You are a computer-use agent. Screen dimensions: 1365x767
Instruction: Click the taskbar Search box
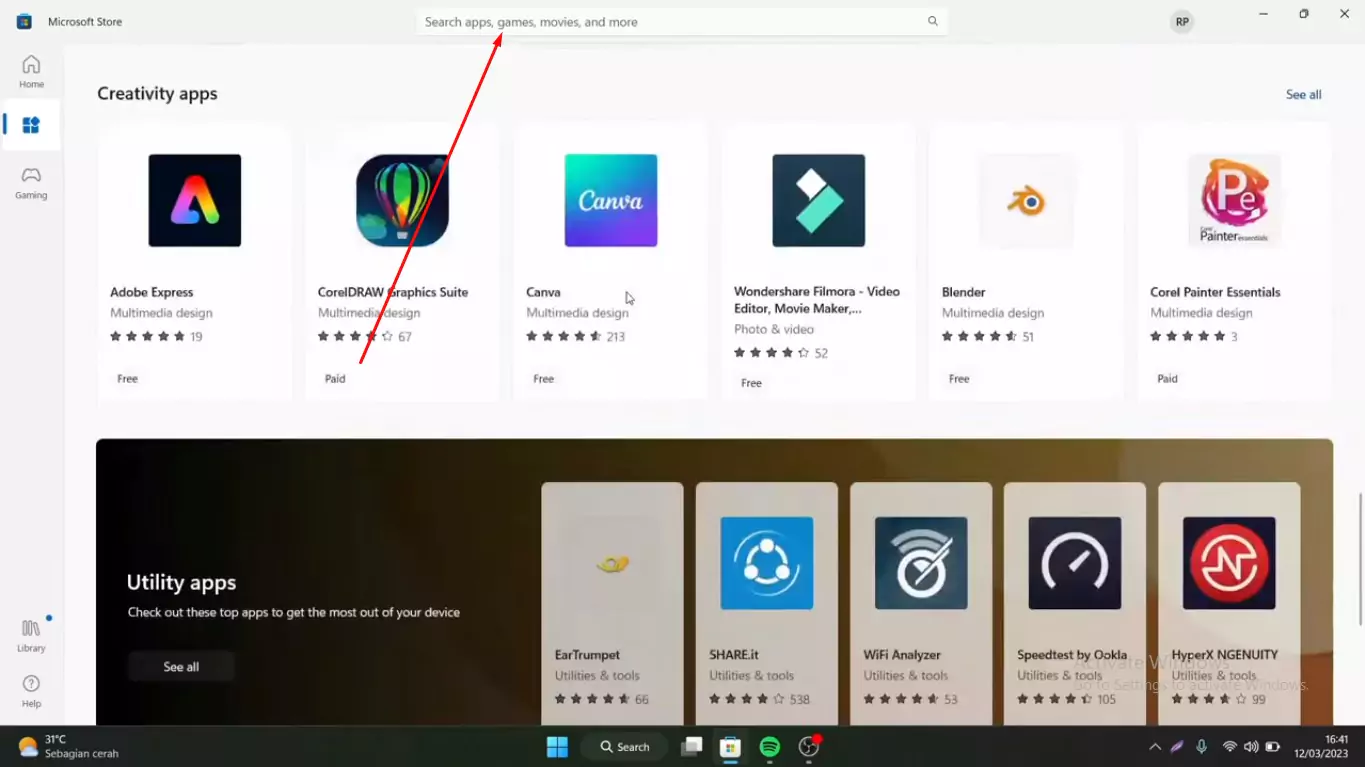[625, 746]
